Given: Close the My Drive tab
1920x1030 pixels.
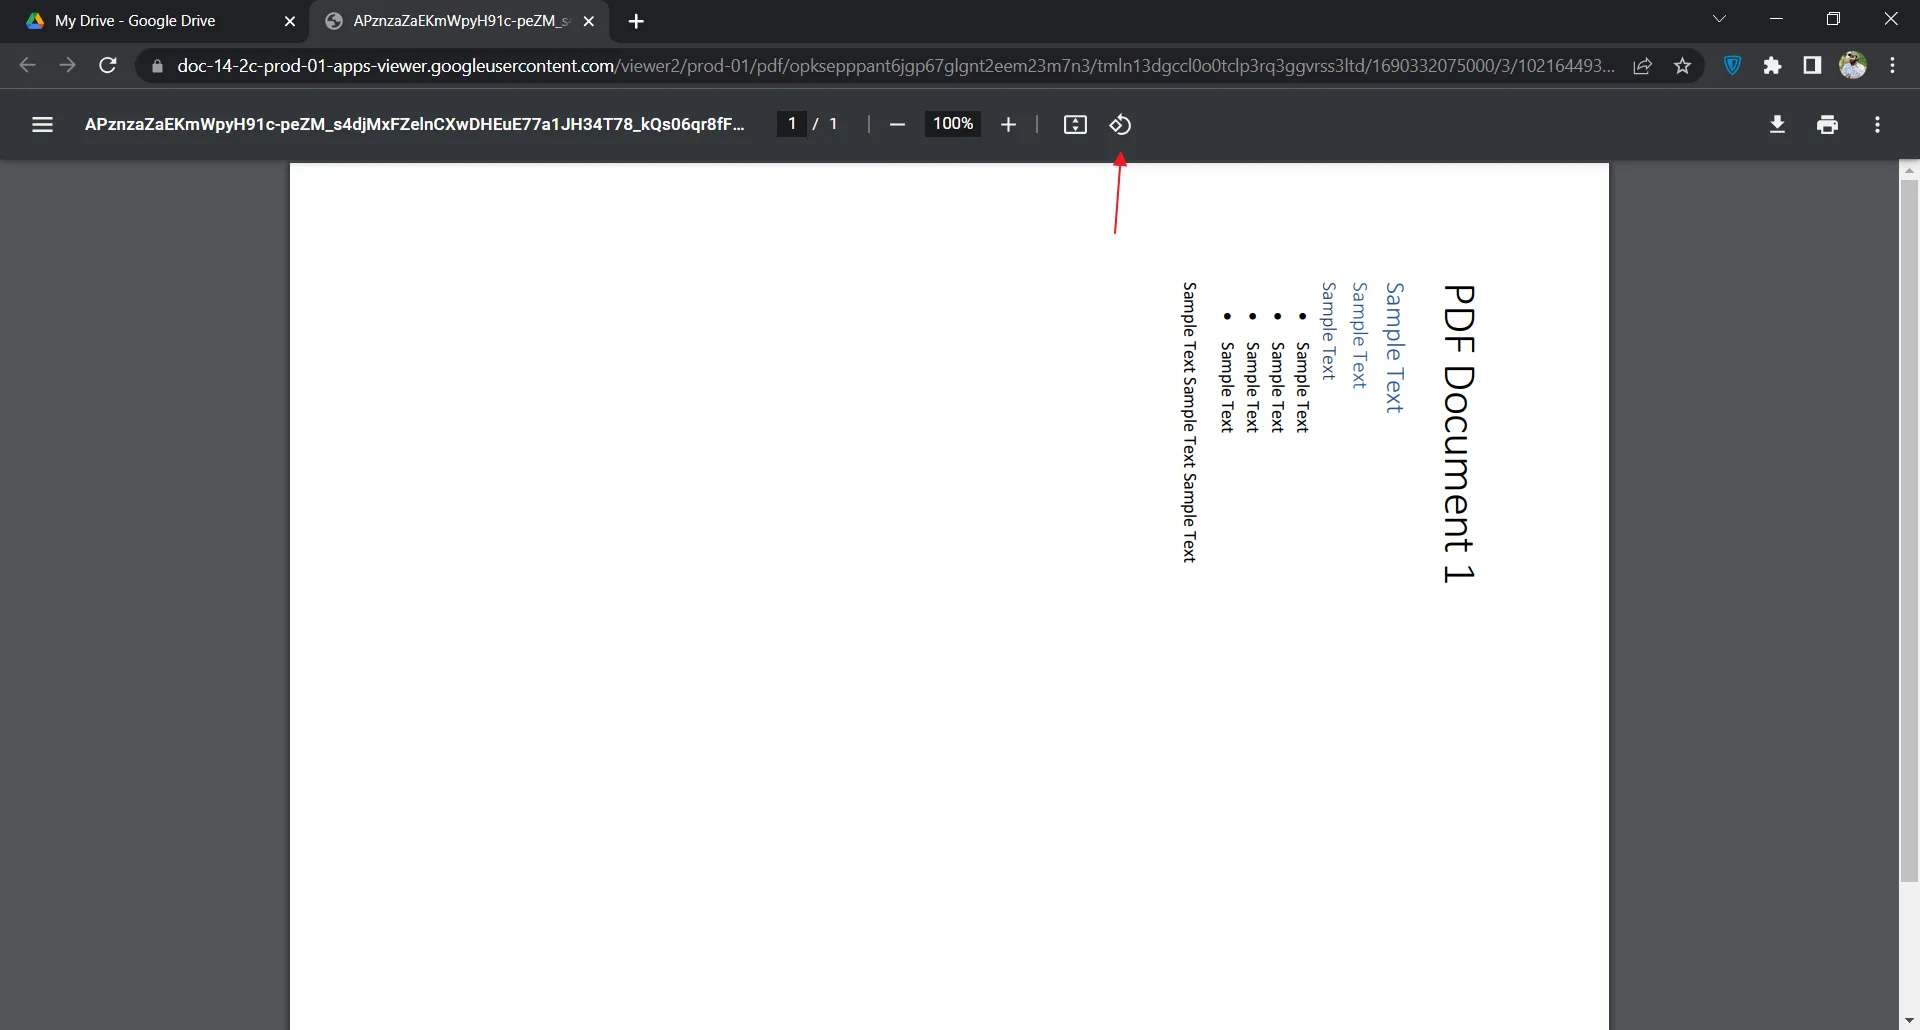Looking at the screenshot, I should [290, 21].
